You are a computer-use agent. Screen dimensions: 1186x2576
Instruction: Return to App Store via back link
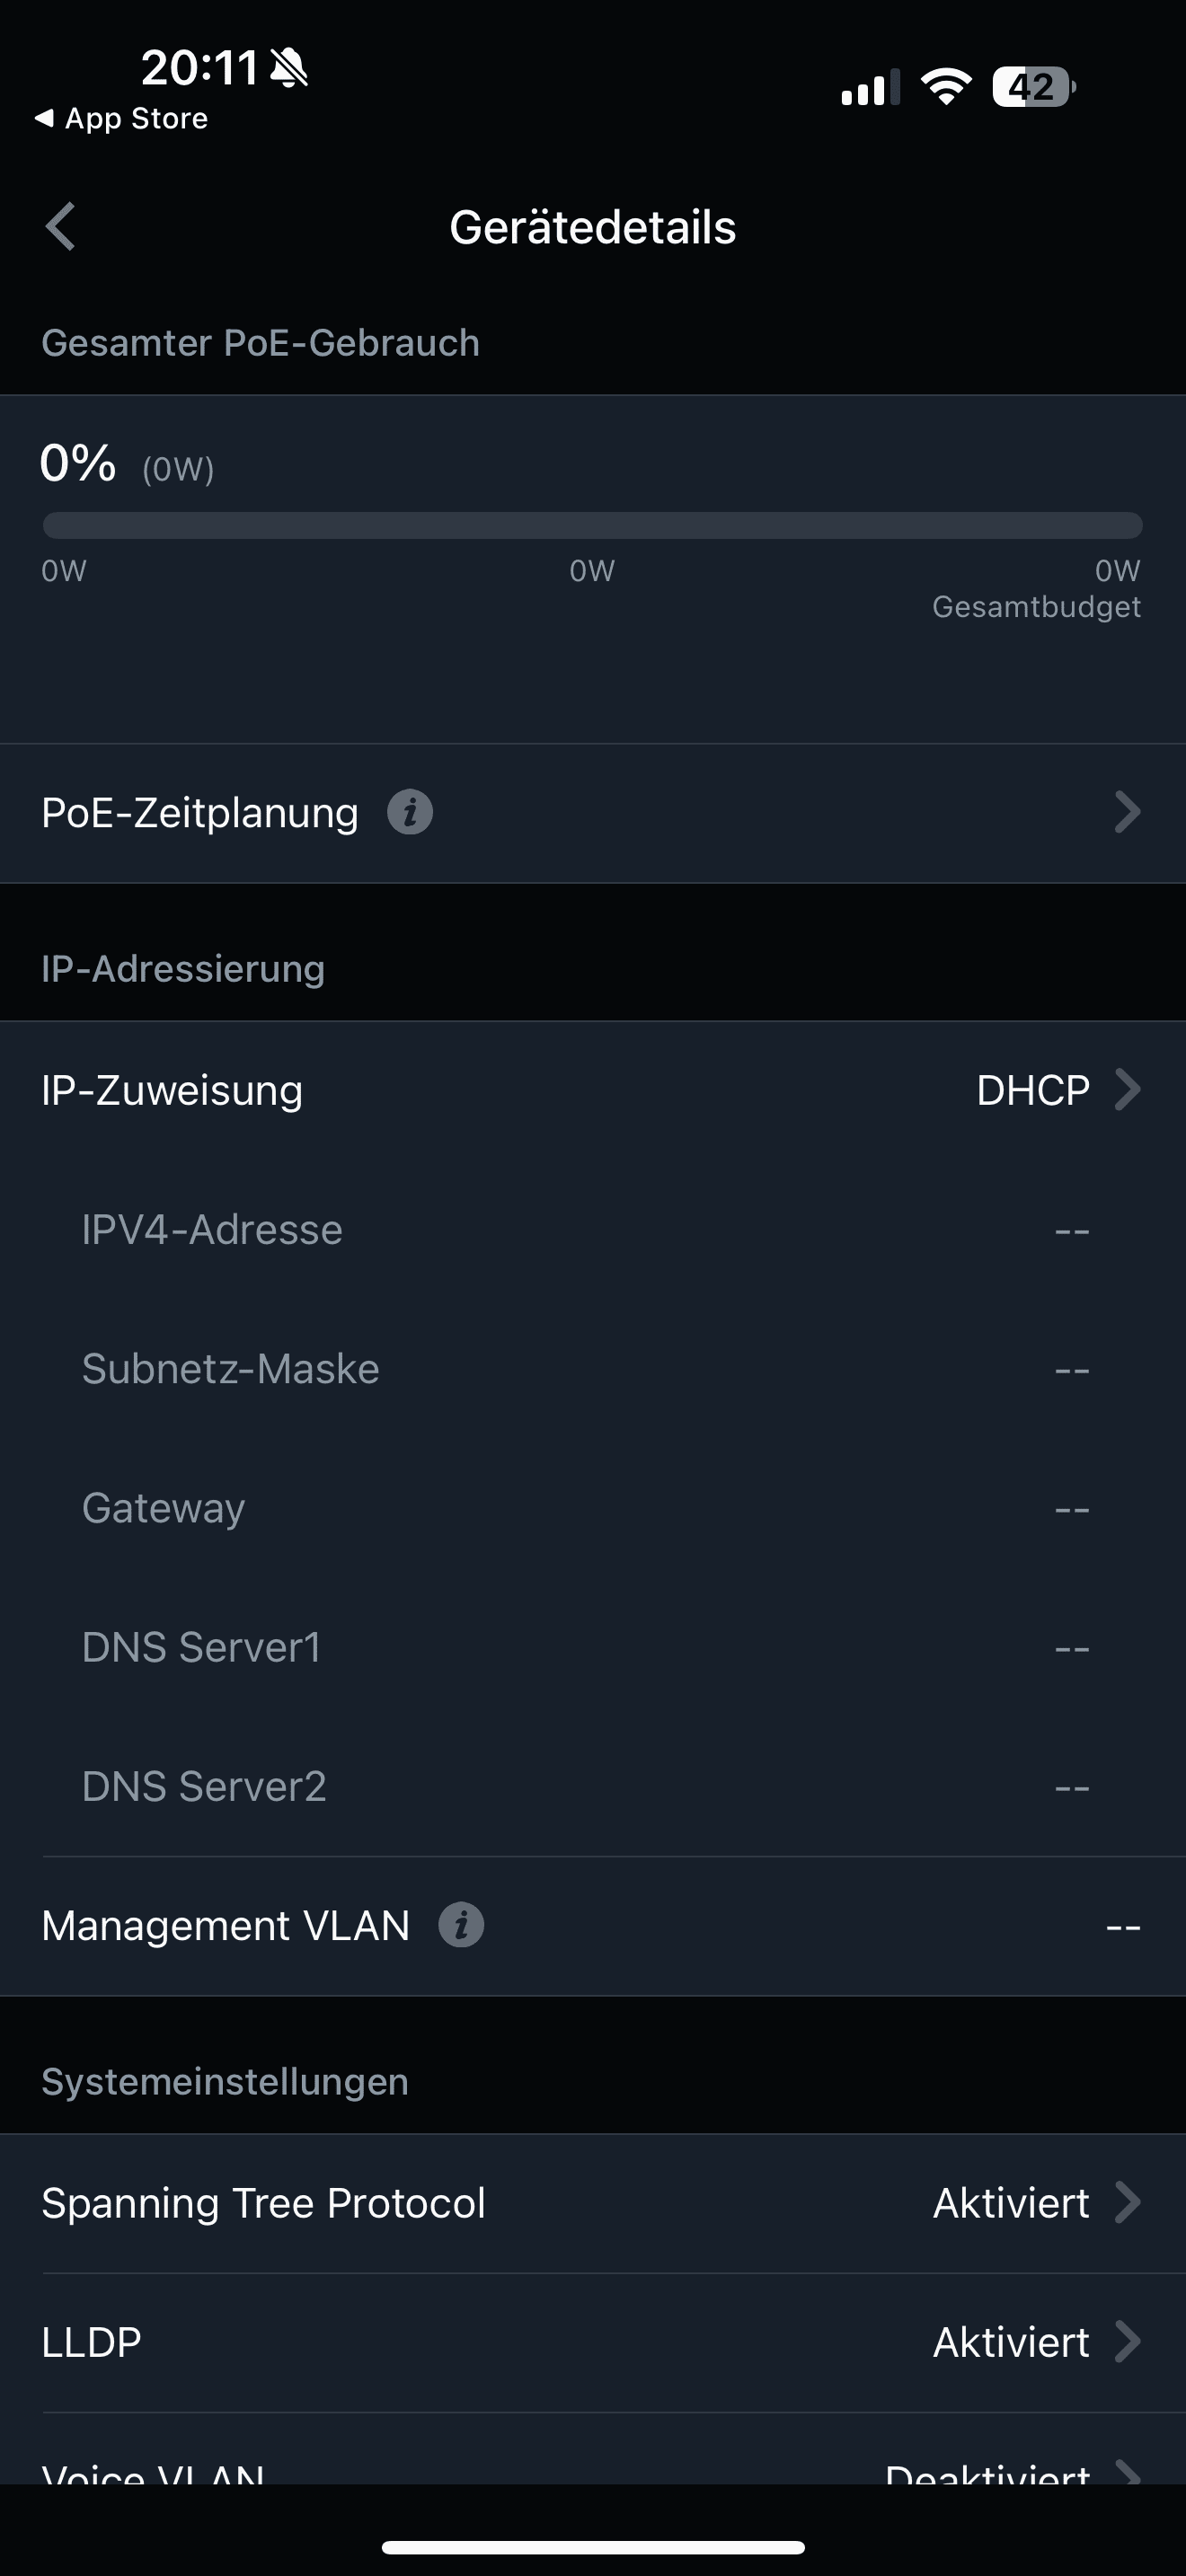point(122,118)
